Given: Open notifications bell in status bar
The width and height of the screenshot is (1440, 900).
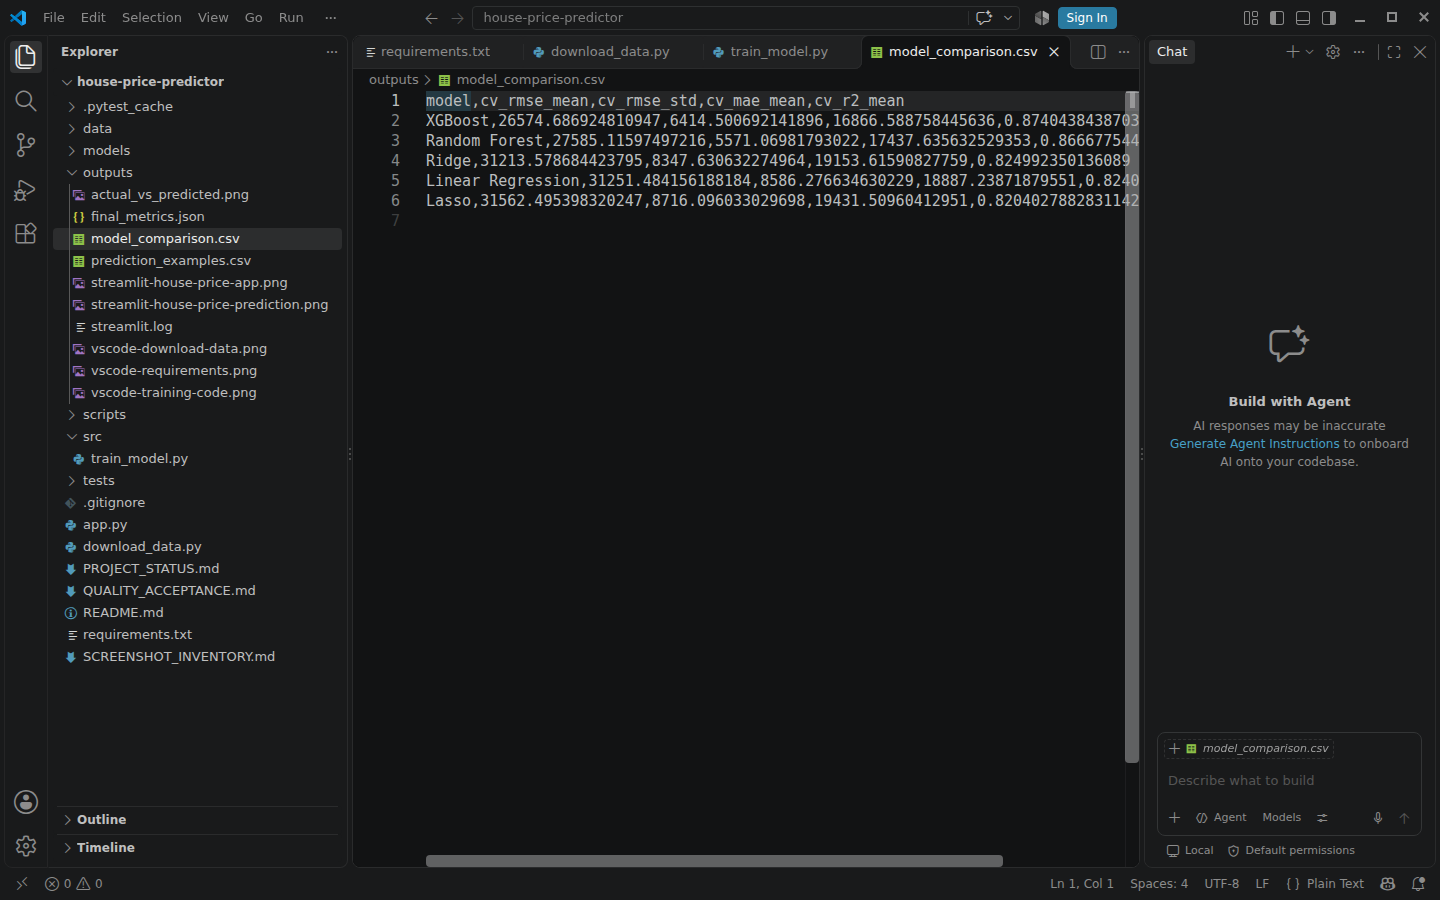Looking at the screenshot, I should click(1418, 884).
